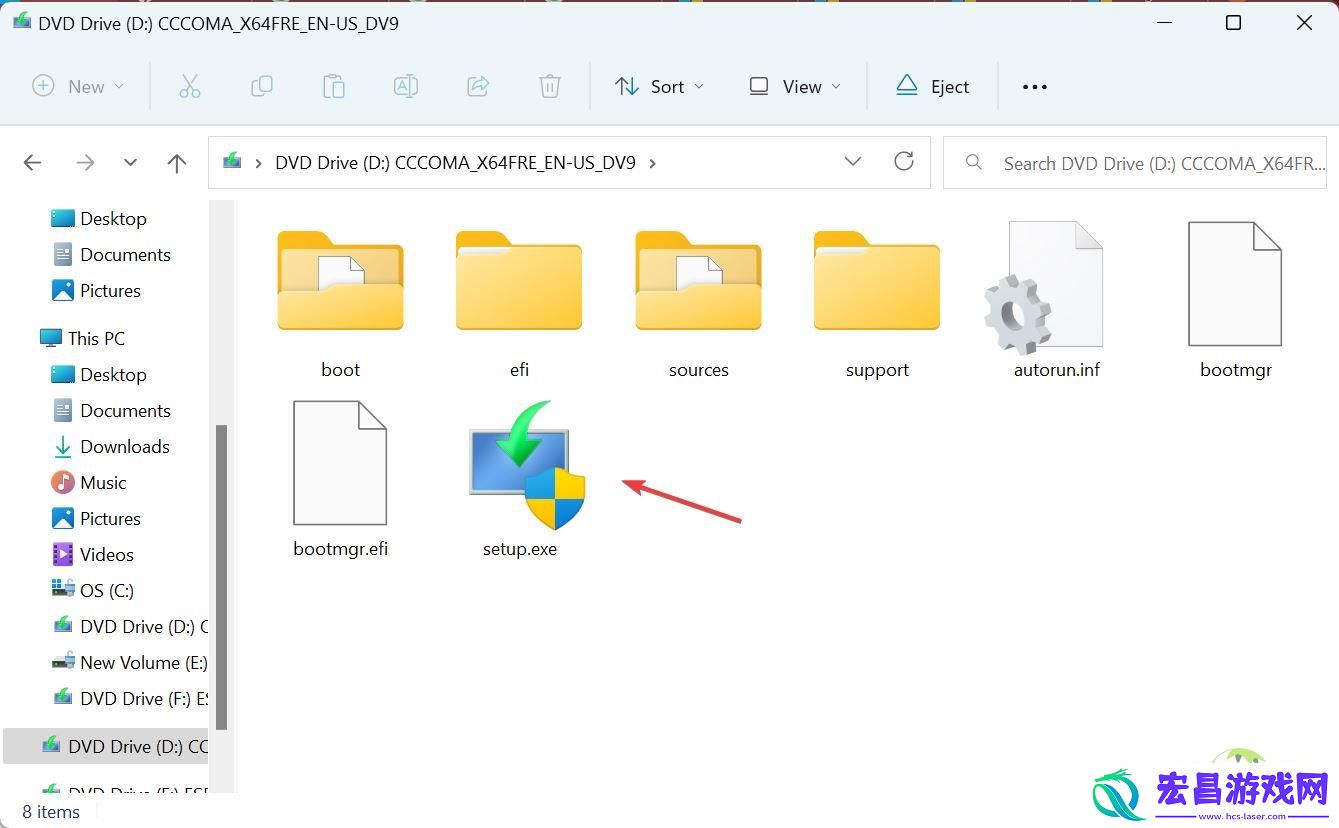Click the search box for DVD Drive
The height and width of the screenshot is (828, 1339).
click(x=1135, y=163)
